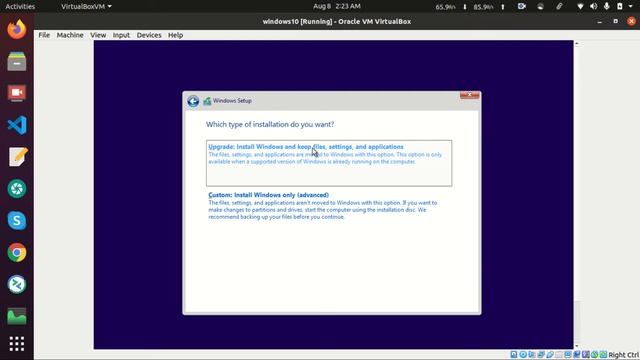Open the File menu in VirtualBox
The width and height of the screenshot is (640, 360).
coord(44,35)
